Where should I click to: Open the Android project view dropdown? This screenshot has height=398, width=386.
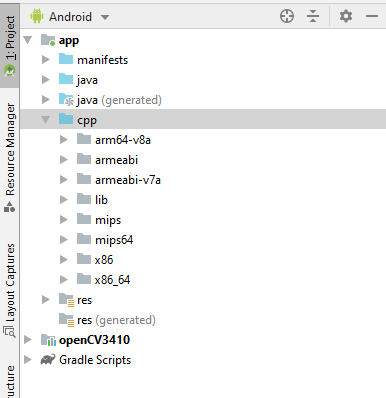pos(105,17)
